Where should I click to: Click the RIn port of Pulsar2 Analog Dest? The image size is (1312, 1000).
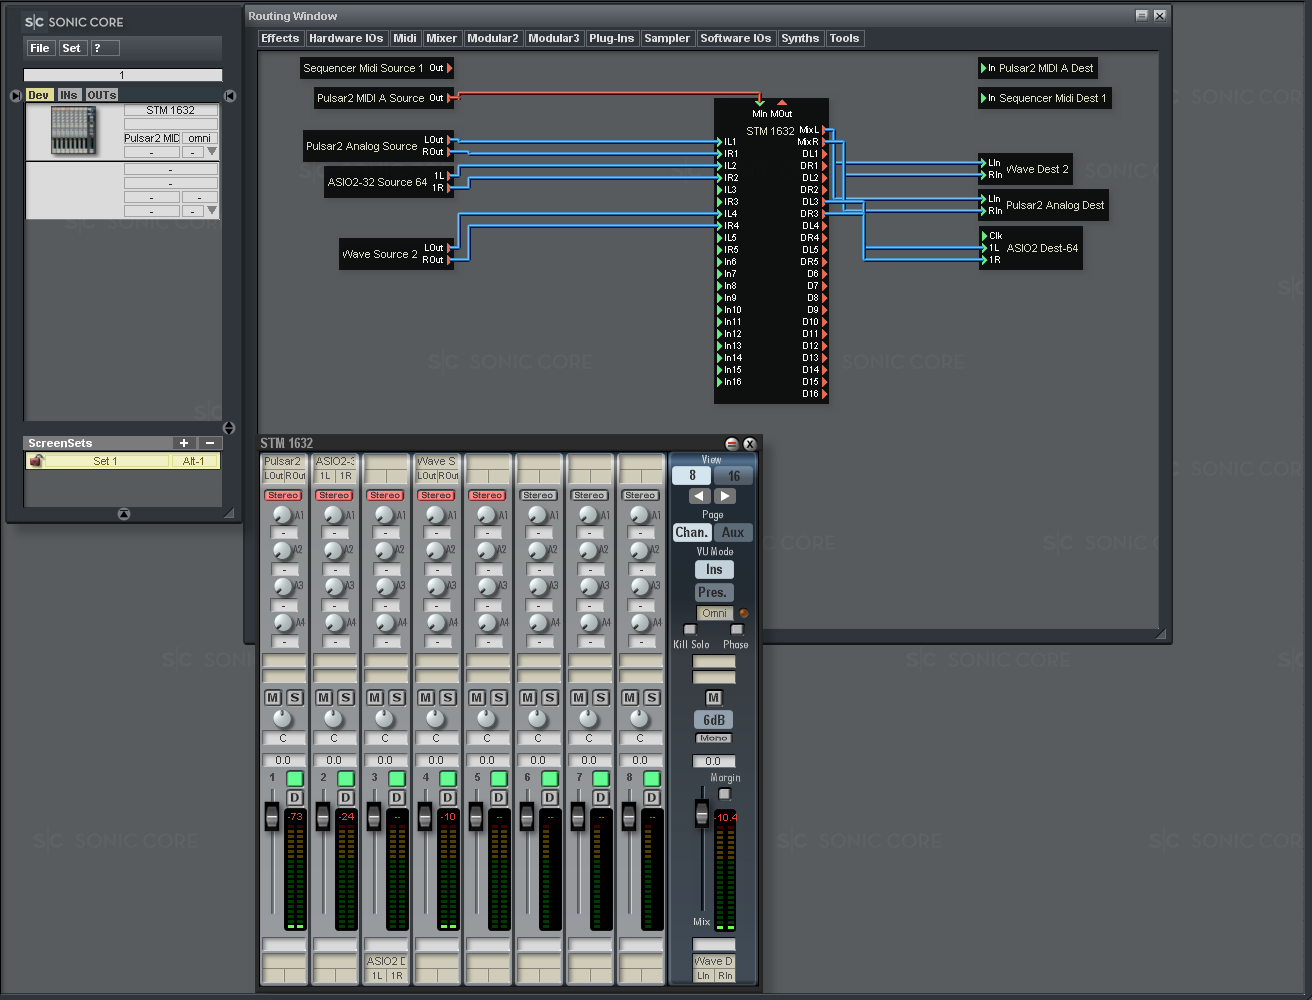984,211
